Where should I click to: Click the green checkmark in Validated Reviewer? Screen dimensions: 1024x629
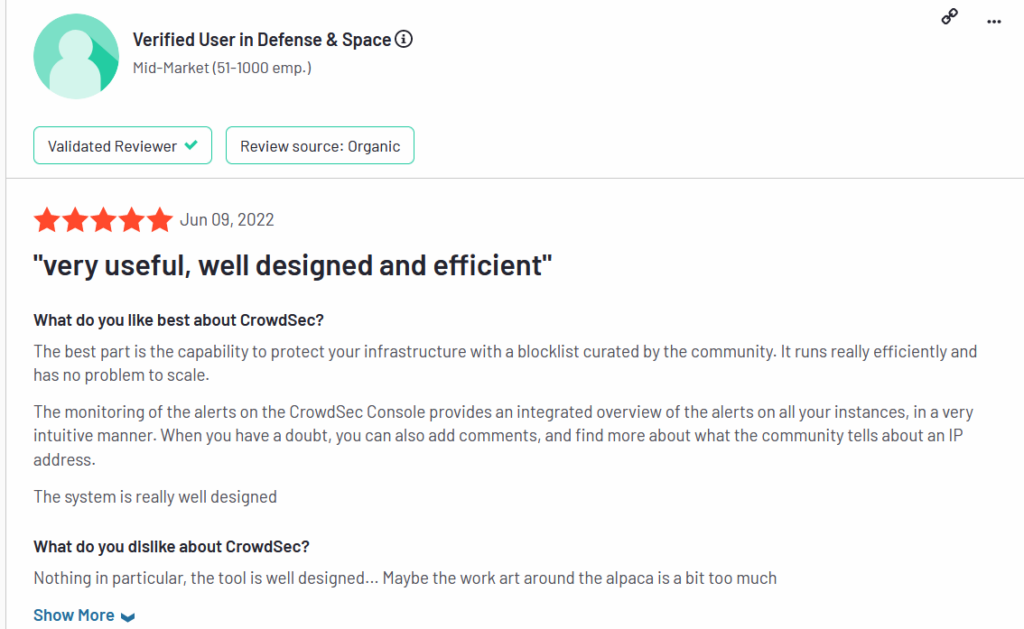[191, 146]
